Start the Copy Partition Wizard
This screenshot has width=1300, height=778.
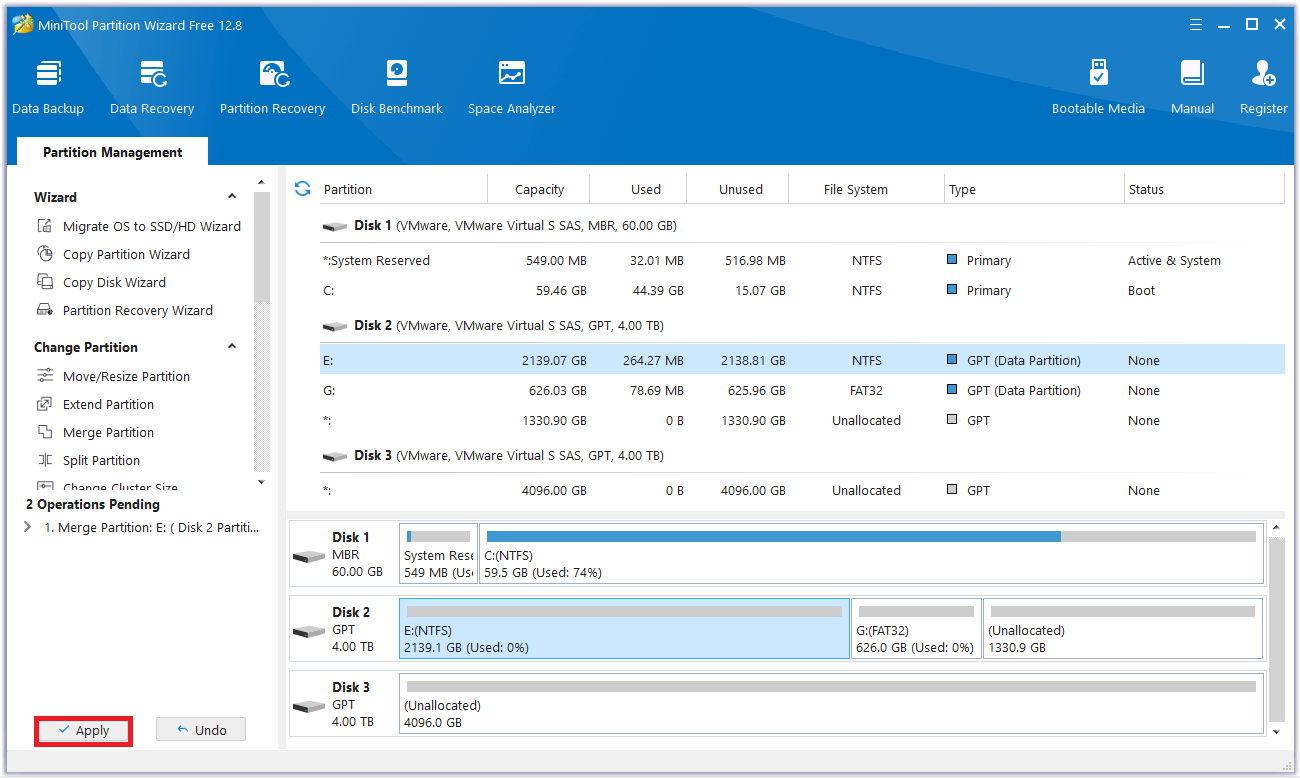click(x=113, y=254)
